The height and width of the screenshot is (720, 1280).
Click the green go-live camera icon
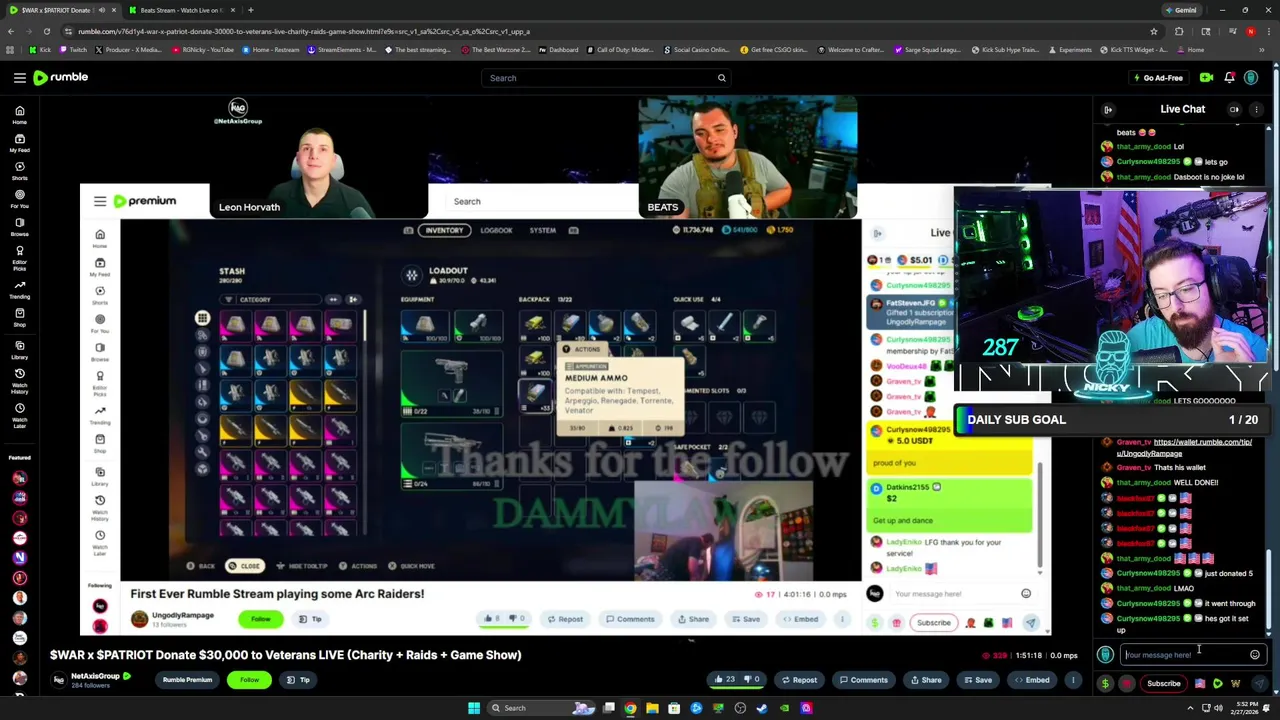1206,78
